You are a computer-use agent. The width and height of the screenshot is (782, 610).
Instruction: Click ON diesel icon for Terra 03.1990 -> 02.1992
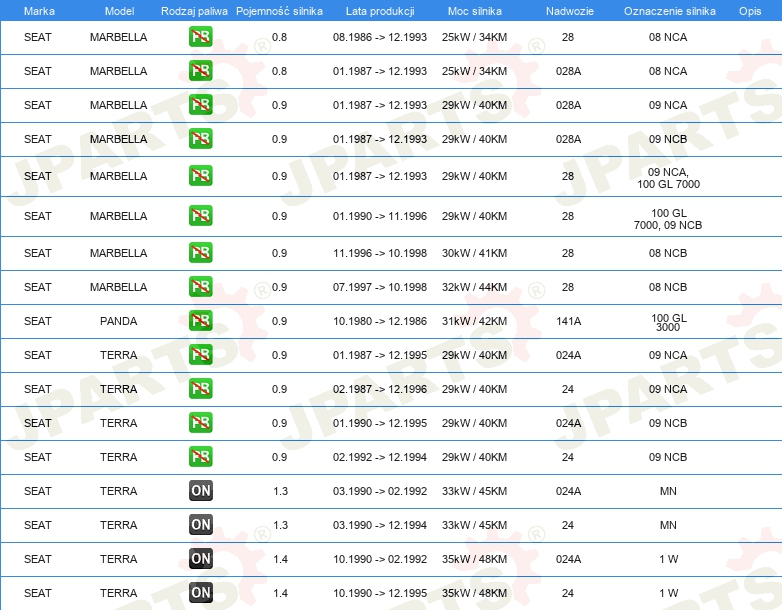click(200, 491)
